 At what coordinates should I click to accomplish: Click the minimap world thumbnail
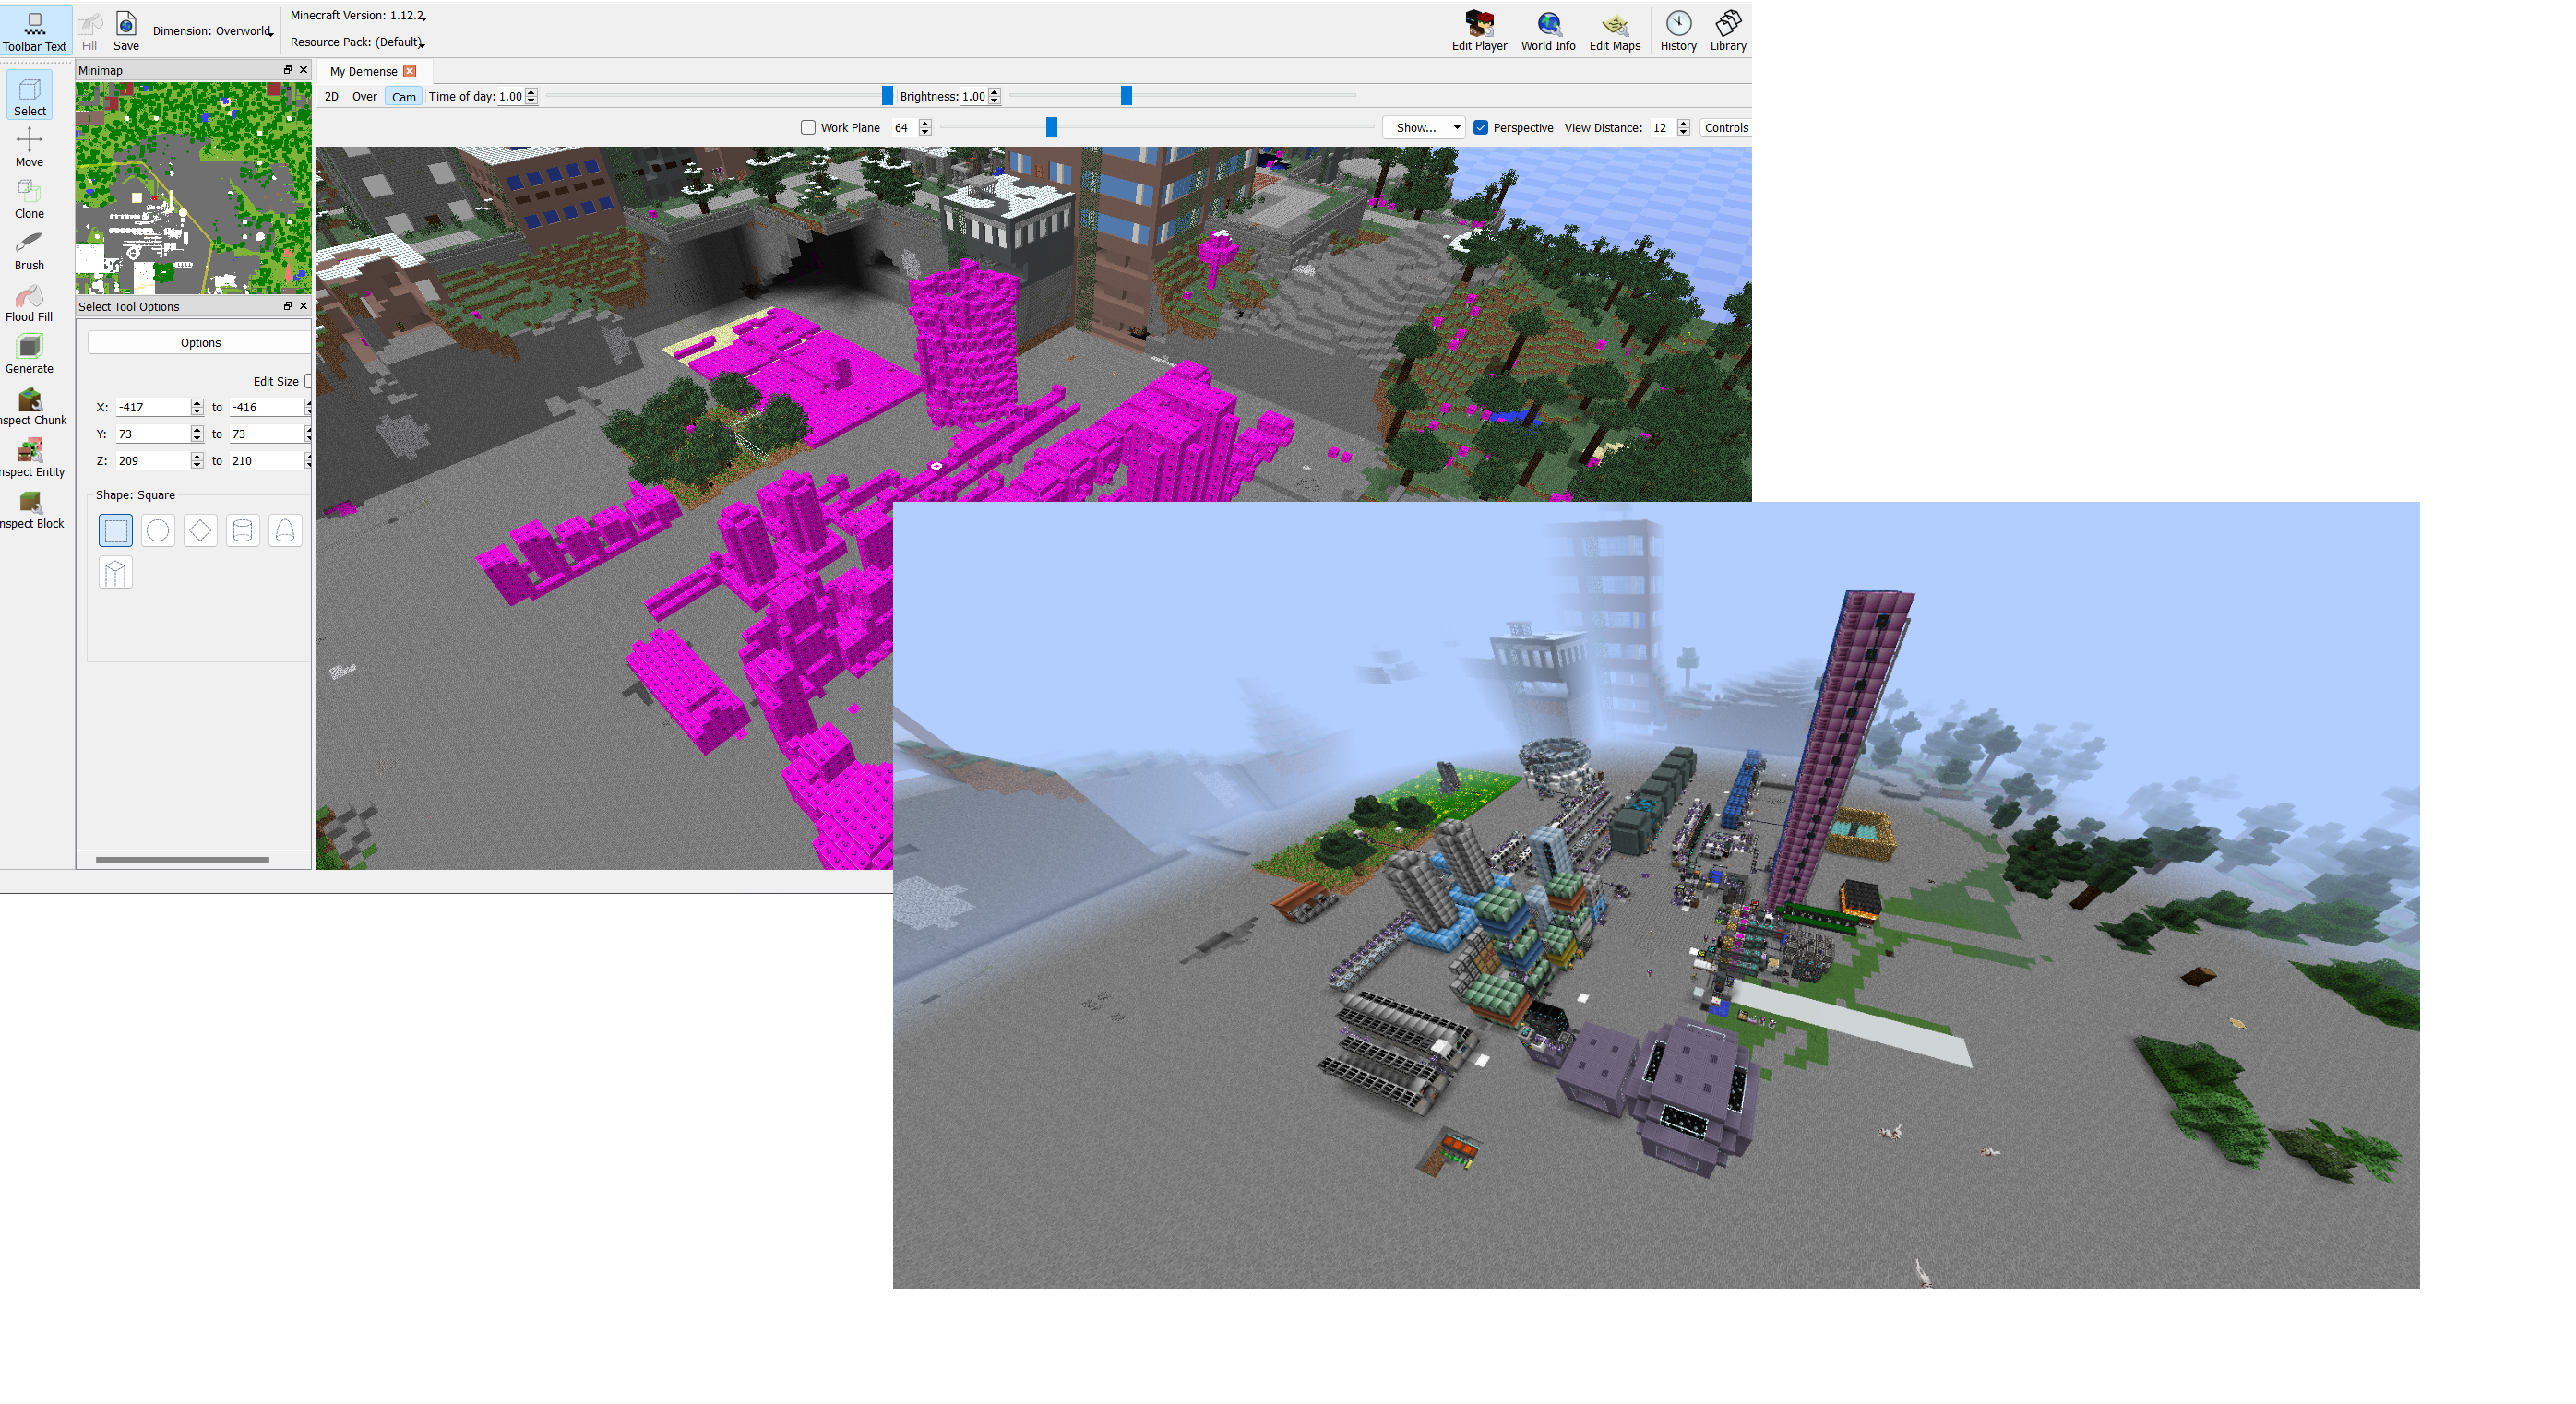click(x=194, y=188)
